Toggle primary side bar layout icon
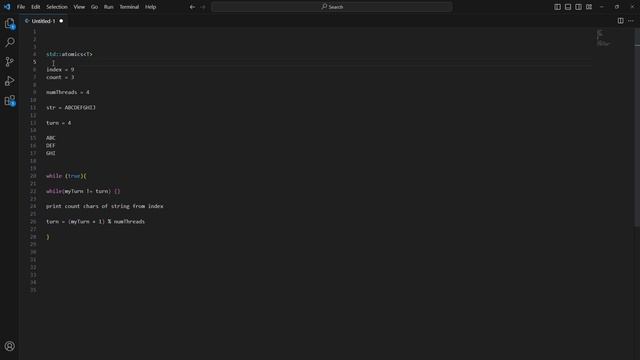The width and height of the screenshot is (640, 360). [x=557, y=7]
